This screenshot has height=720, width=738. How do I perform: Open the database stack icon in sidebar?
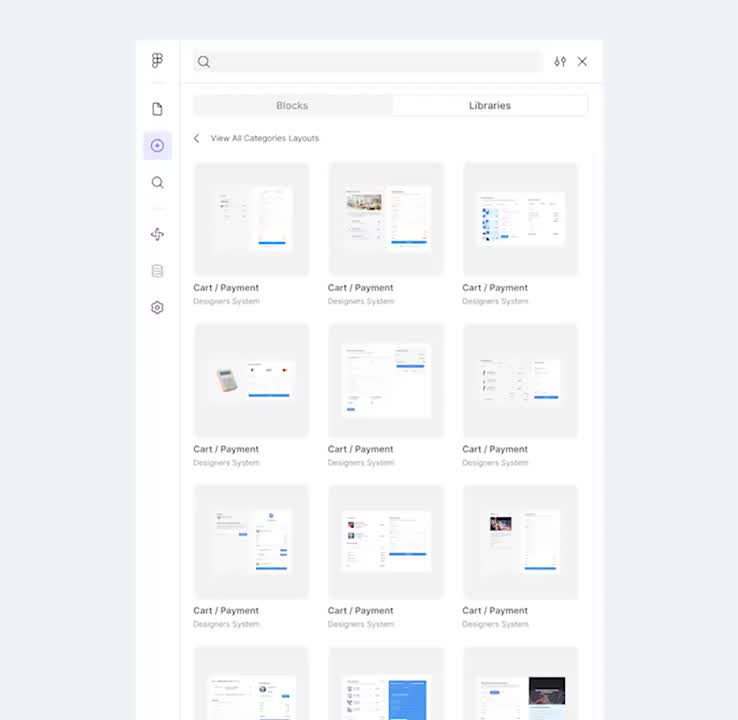pos(157,271)
